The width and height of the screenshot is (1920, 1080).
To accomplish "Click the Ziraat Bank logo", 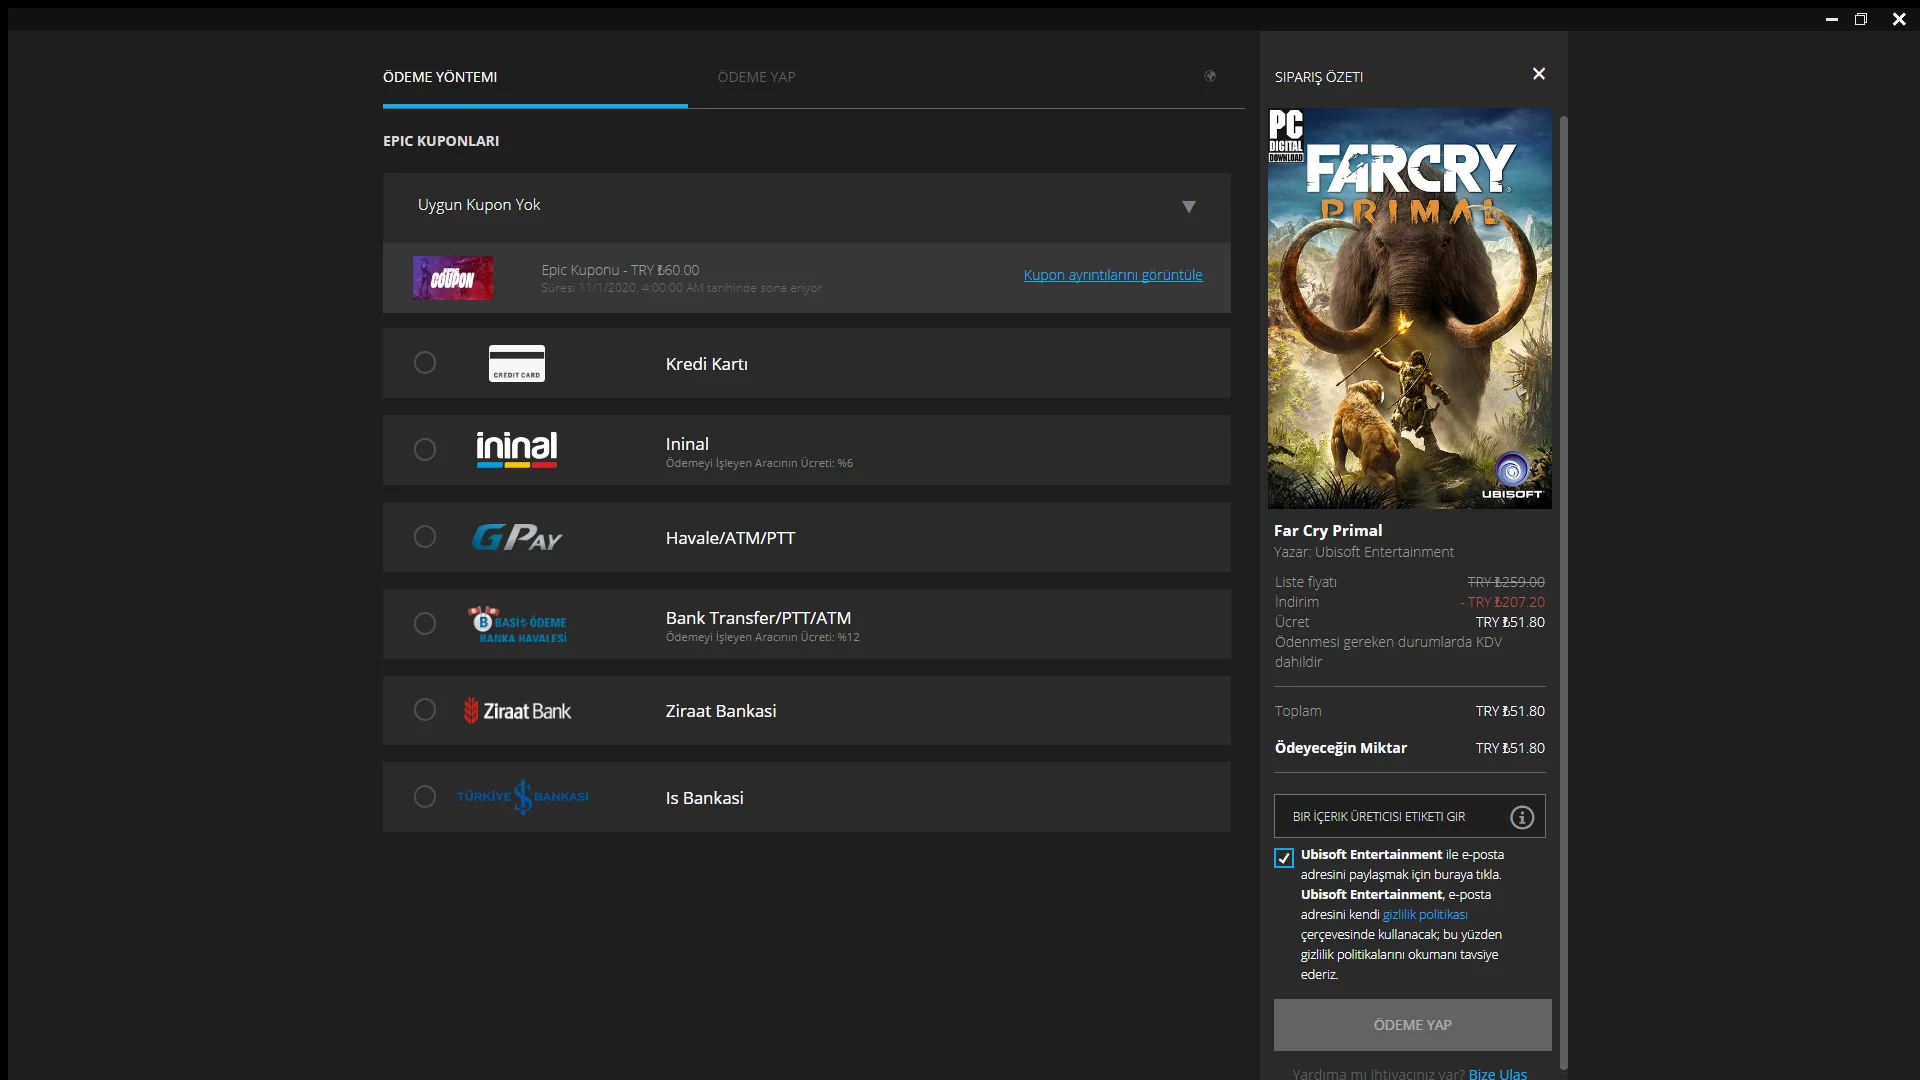I will [517, 710].
